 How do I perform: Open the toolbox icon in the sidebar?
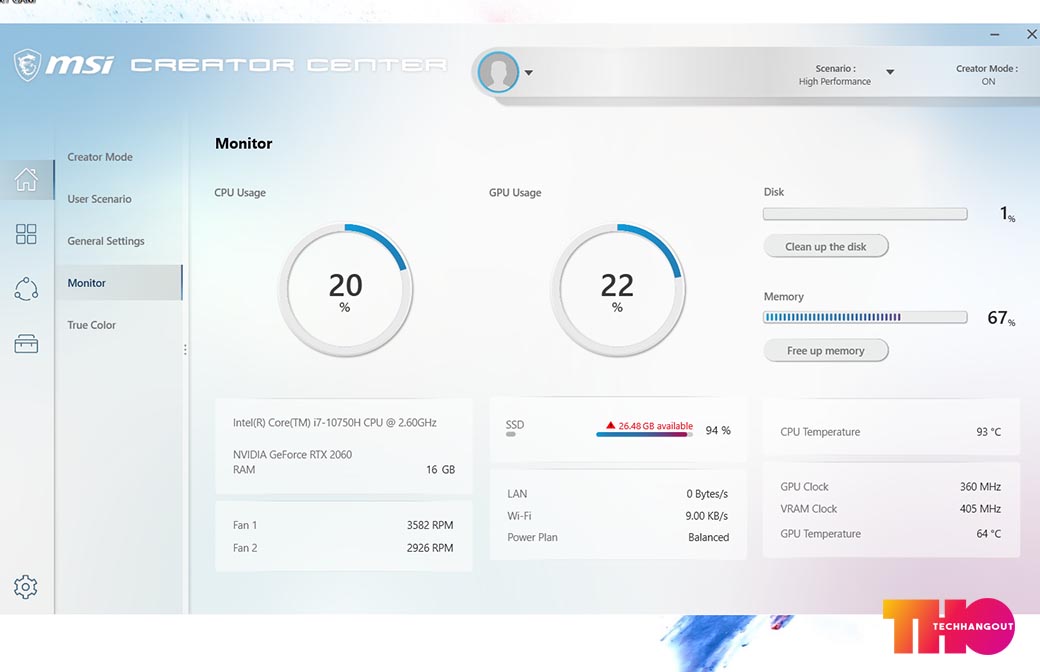click(27, 344)
